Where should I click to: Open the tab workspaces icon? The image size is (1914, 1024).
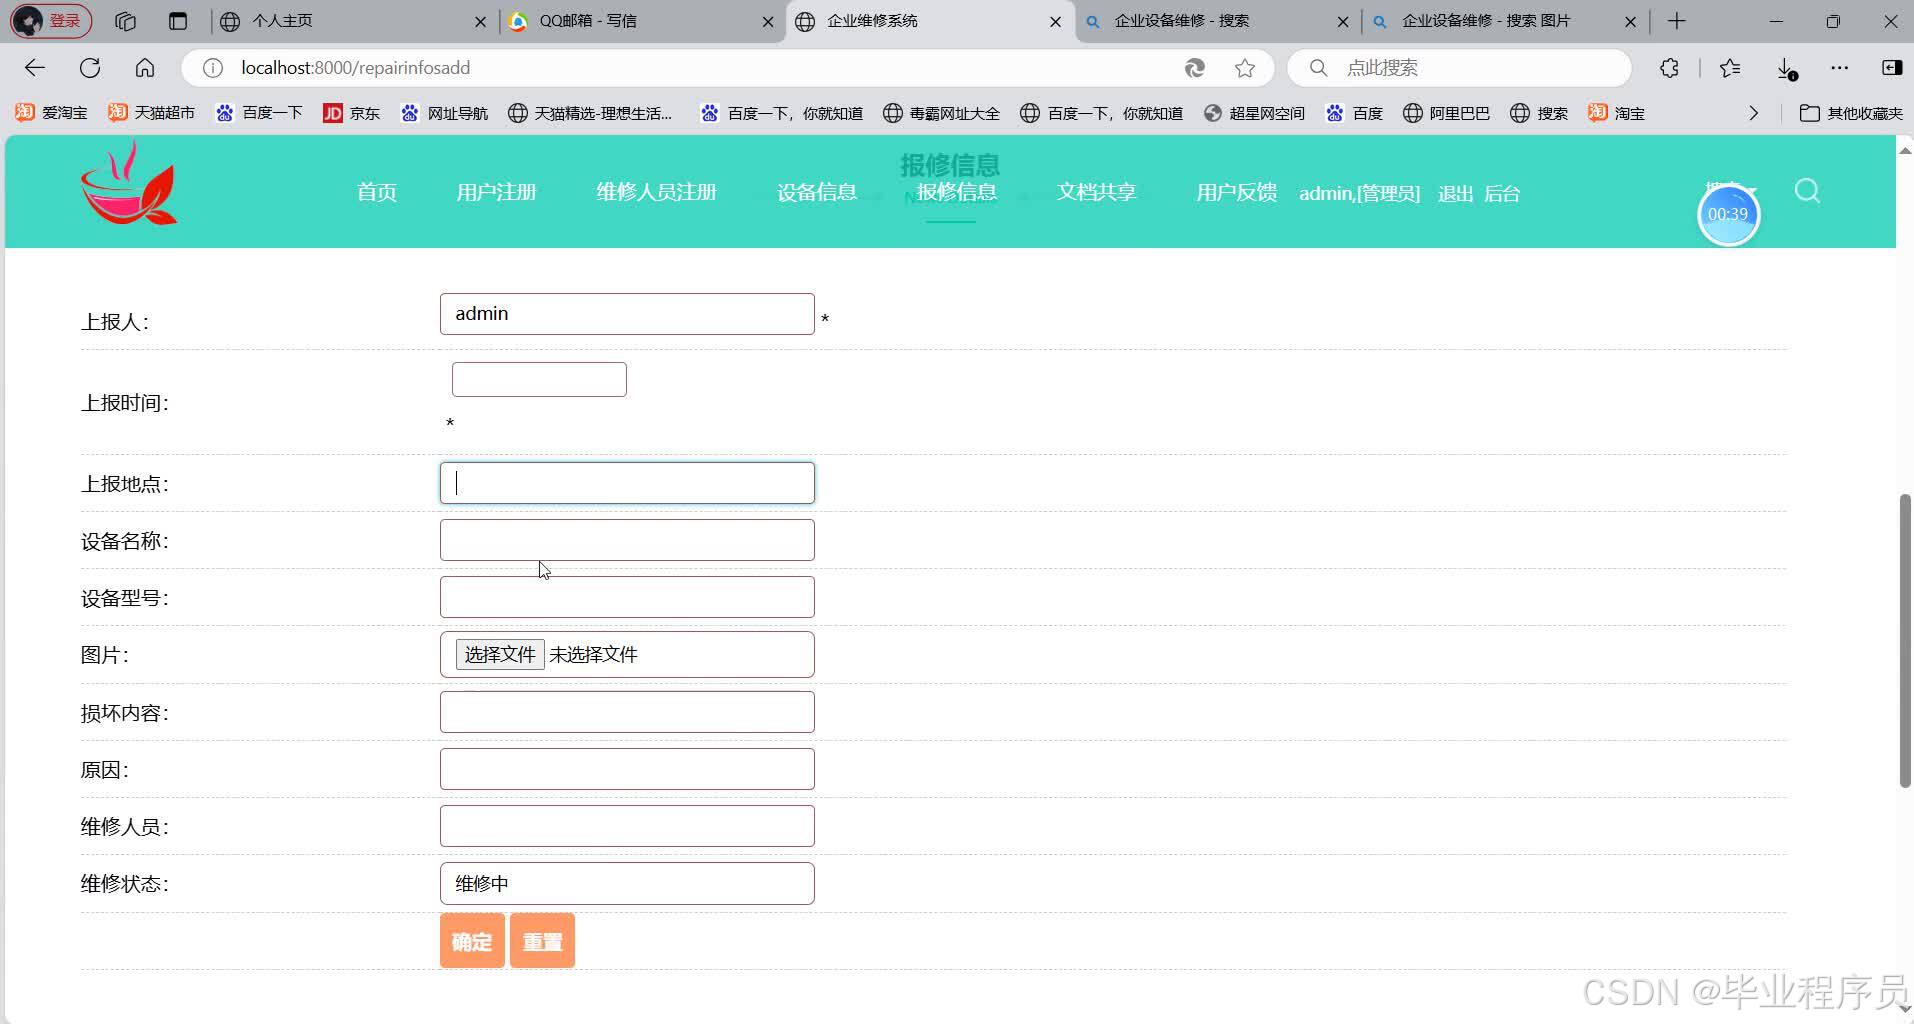point(125,21)
